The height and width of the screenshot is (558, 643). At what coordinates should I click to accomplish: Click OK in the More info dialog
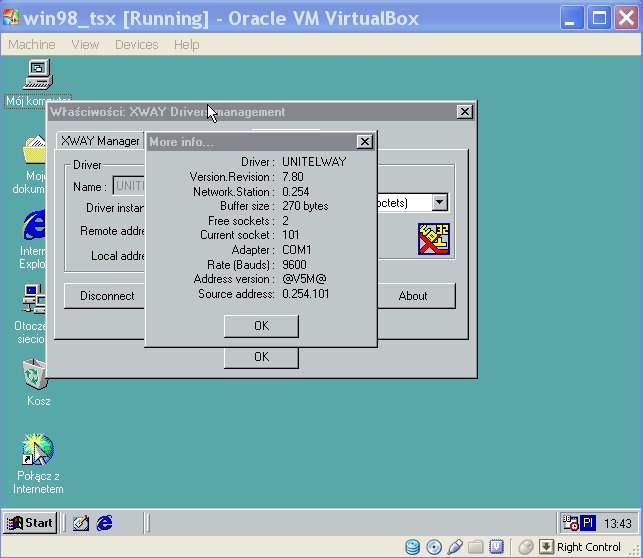click(x=261, y=326)
